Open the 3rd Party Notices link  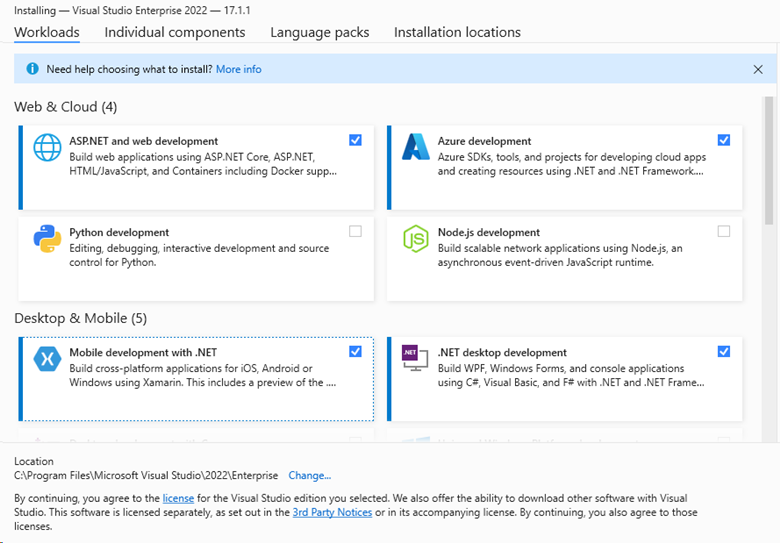(332, 512)
